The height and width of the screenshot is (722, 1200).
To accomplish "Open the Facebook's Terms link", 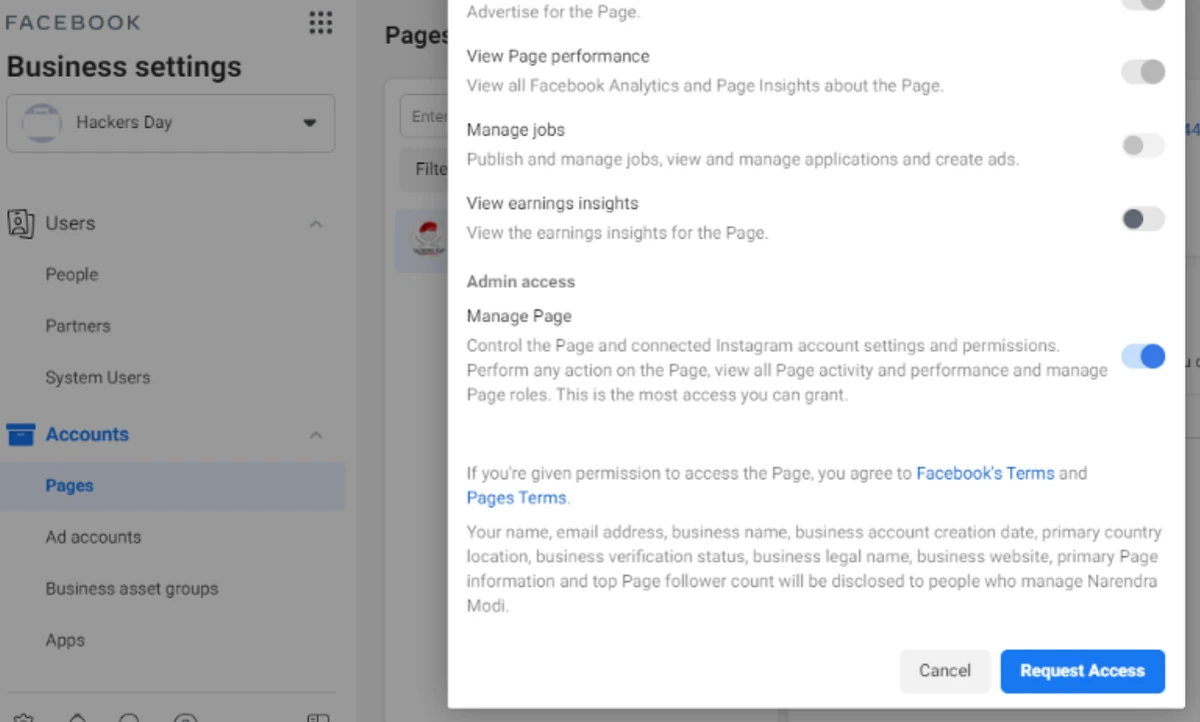I will 985,473.
